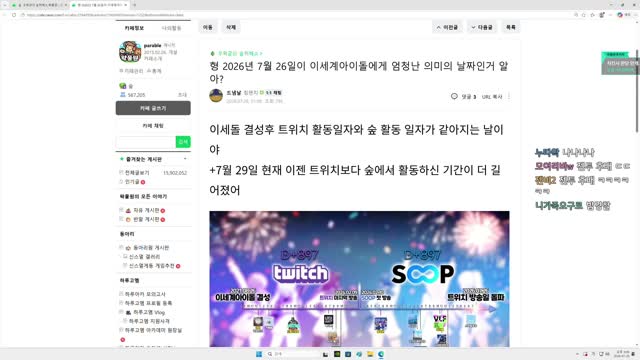Expand the 즐겨찾는 게시판 favorites arrow
640x360 pixels.
(185, 159)
